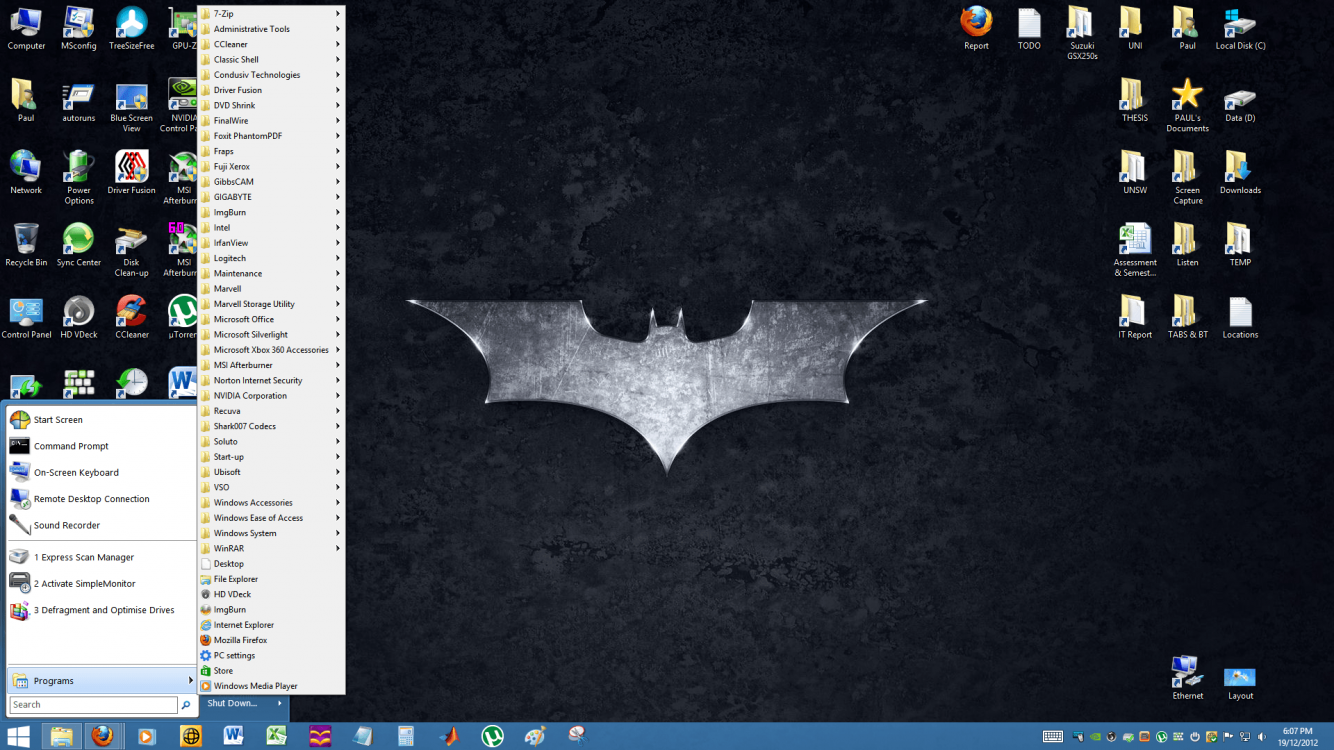Click the search magnifier button

click(186, 705)
